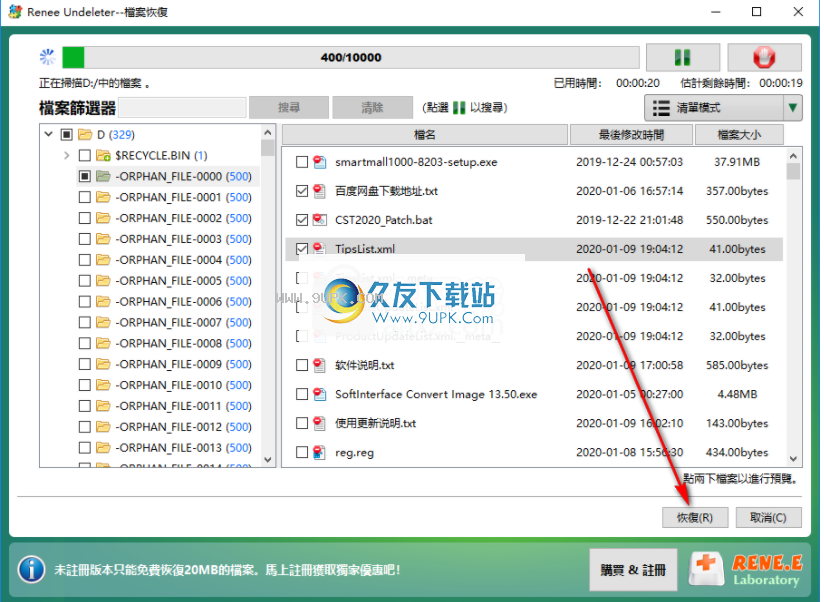Screen dimensions: 824x602
Task: Click the $RECYCLE.BIN folder icon
Action: point(104,155)
